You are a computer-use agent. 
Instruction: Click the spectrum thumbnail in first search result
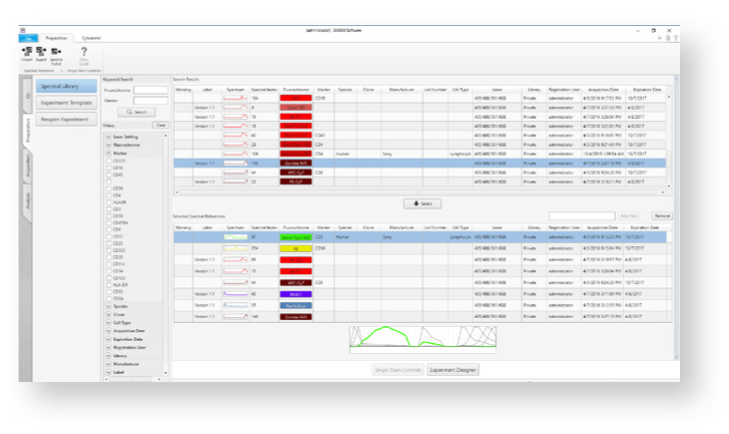click(236, 98)
